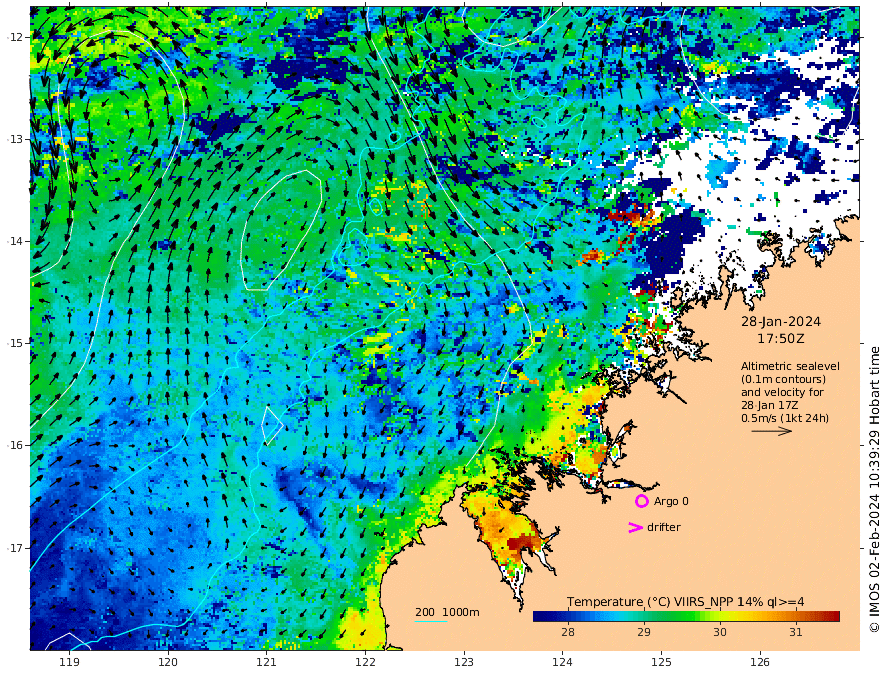
Task: Click the 29 tick label on color bar
Action: click(644, 632)
